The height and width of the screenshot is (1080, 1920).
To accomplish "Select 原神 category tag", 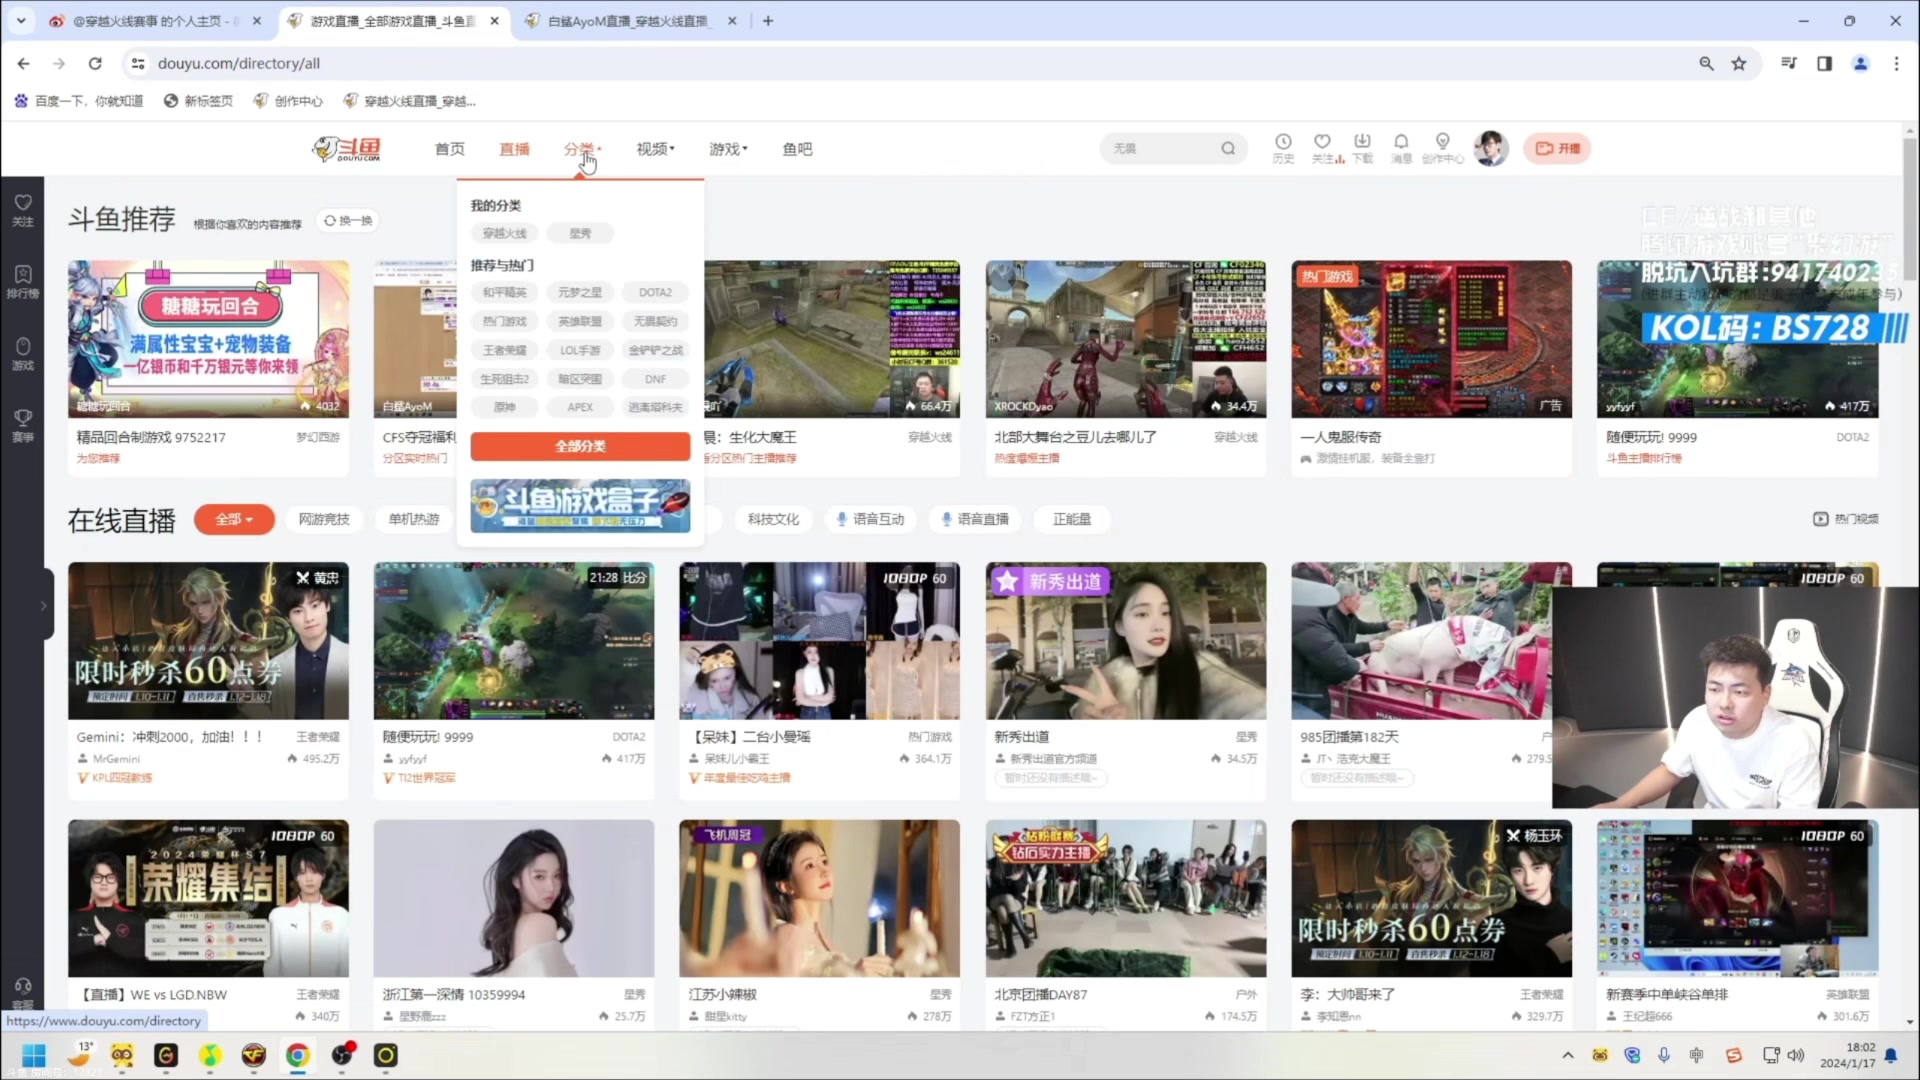I will tap(504, 407).
